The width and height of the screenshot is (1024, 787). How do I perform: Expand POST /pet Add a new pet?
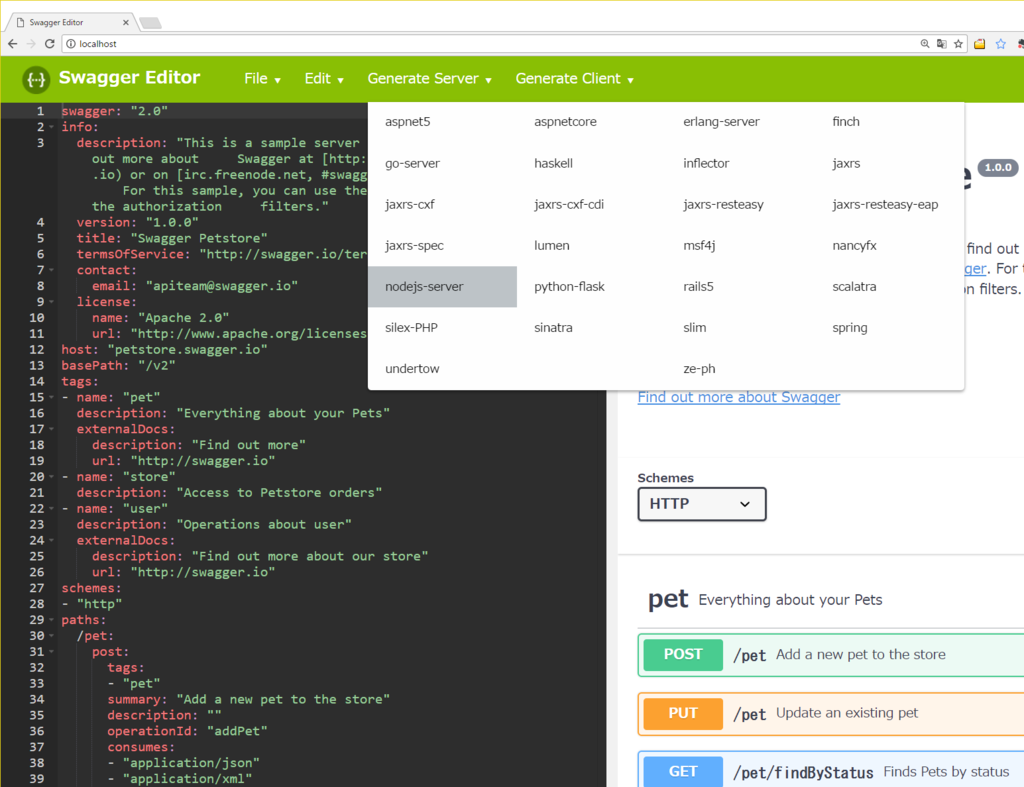tap(831, 655)
